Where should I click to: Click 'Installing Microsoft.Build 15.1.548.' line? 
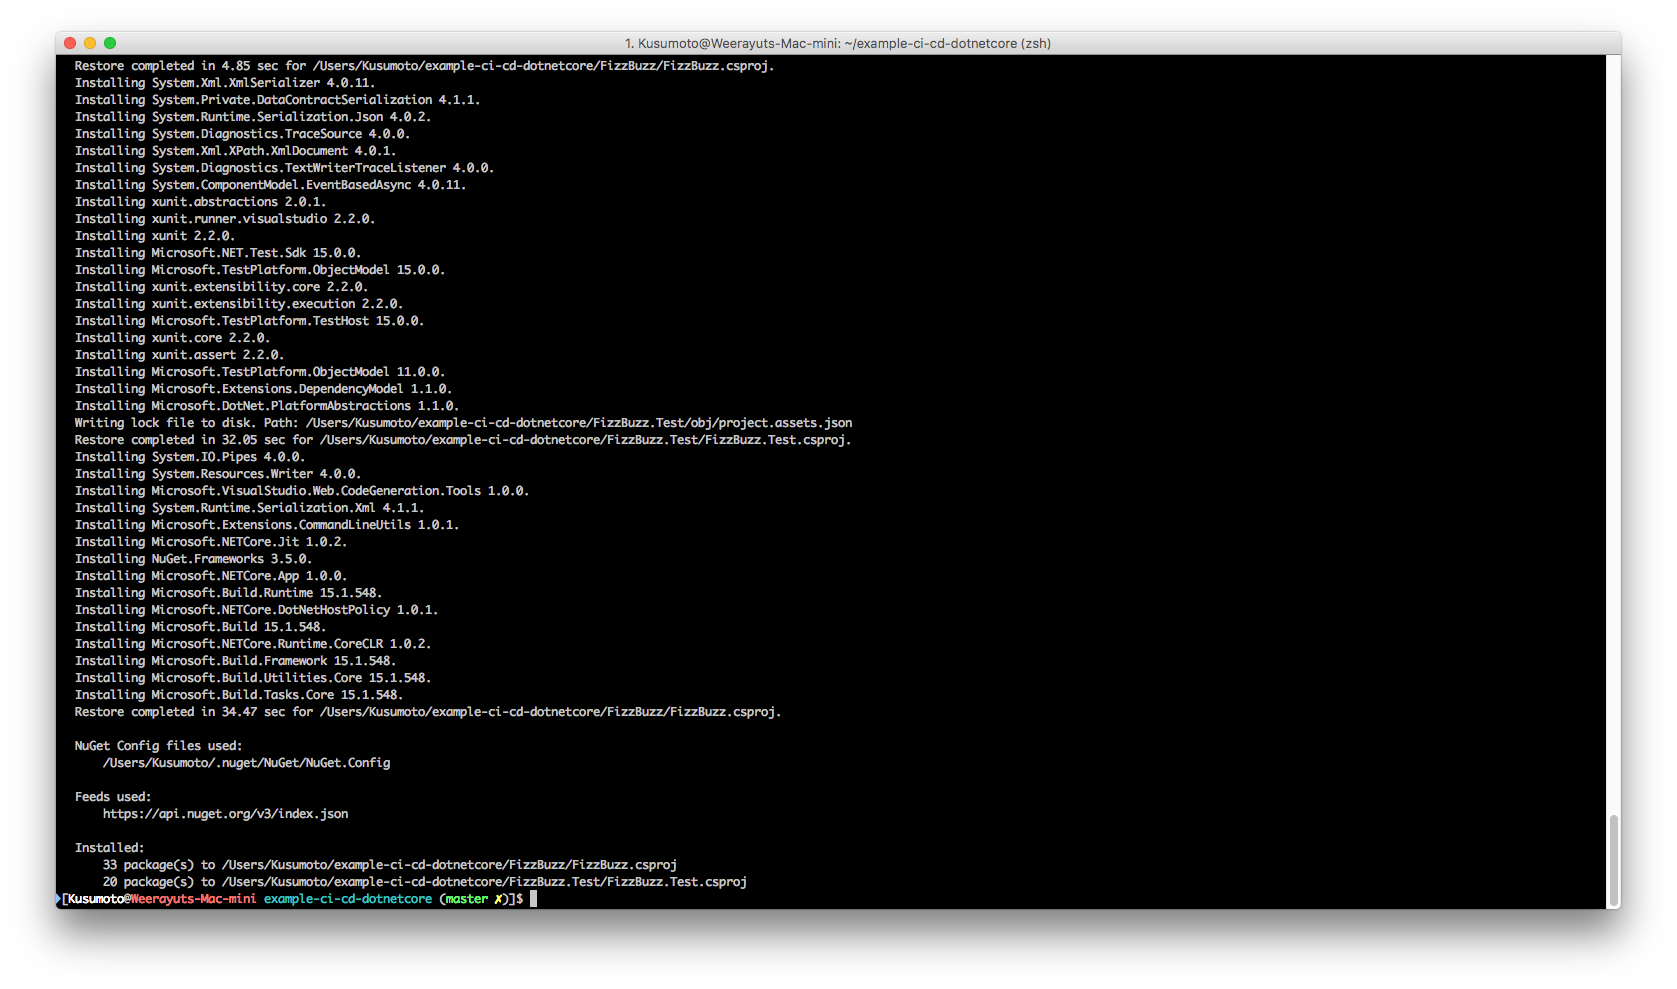coord(201,627)
